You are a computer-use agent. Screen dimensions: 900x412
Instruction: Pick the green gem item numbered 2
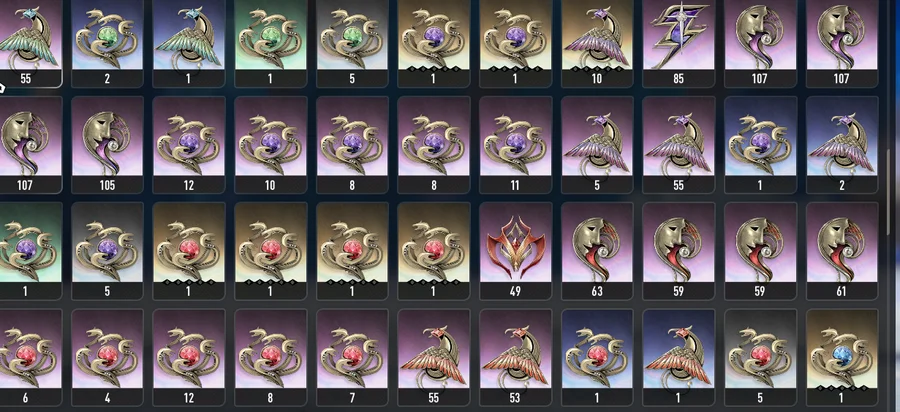tap(107, 43)
